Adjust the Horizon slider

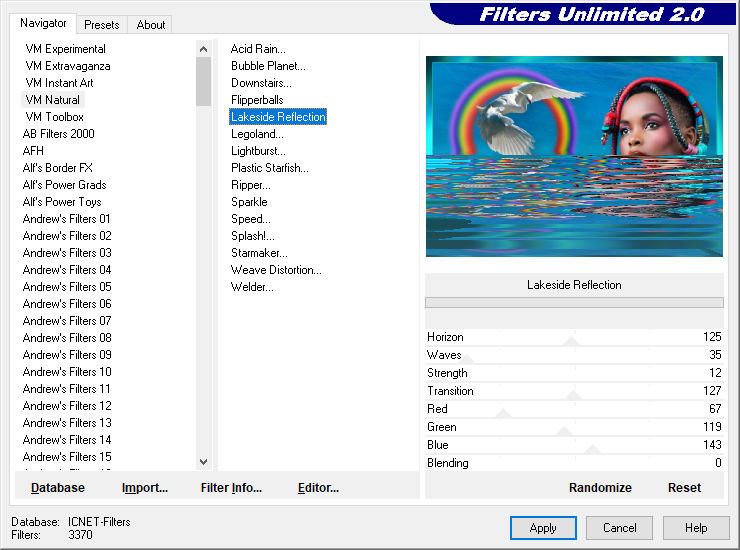point(572,341)
